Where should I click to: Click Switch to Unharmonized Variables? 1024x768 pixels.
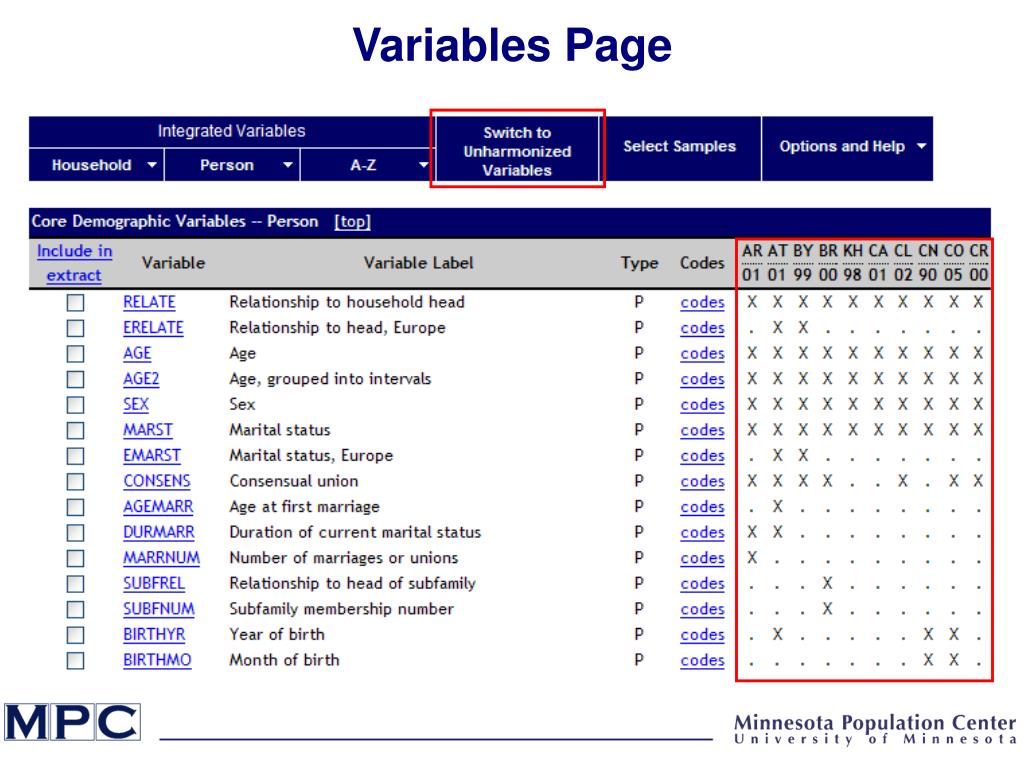pyautogui.click(x=517, y=151)
